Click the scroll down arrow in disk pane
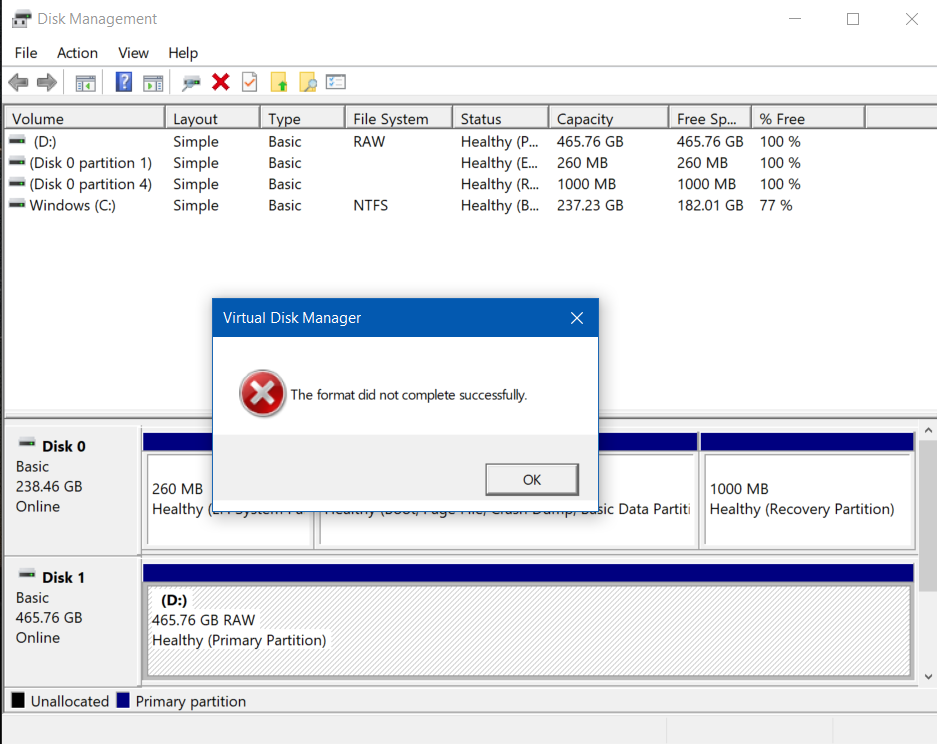The height and width of the screenshot is (744, 937). tap(928, 676)
